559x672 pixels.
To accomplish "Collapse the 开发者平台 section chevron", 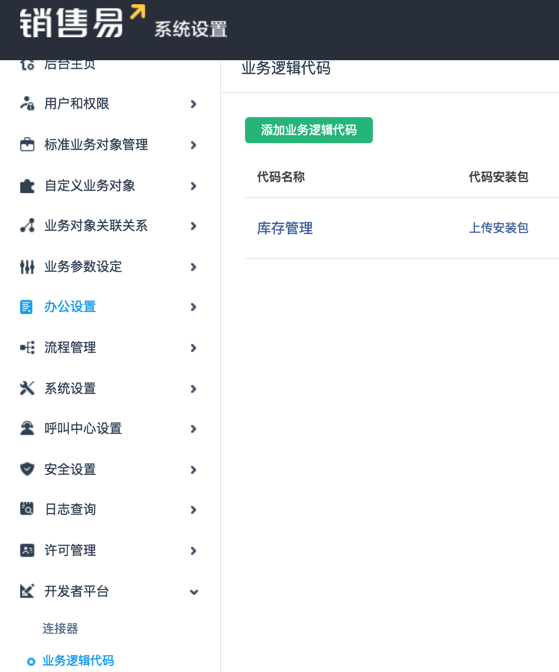I will 194,592.
